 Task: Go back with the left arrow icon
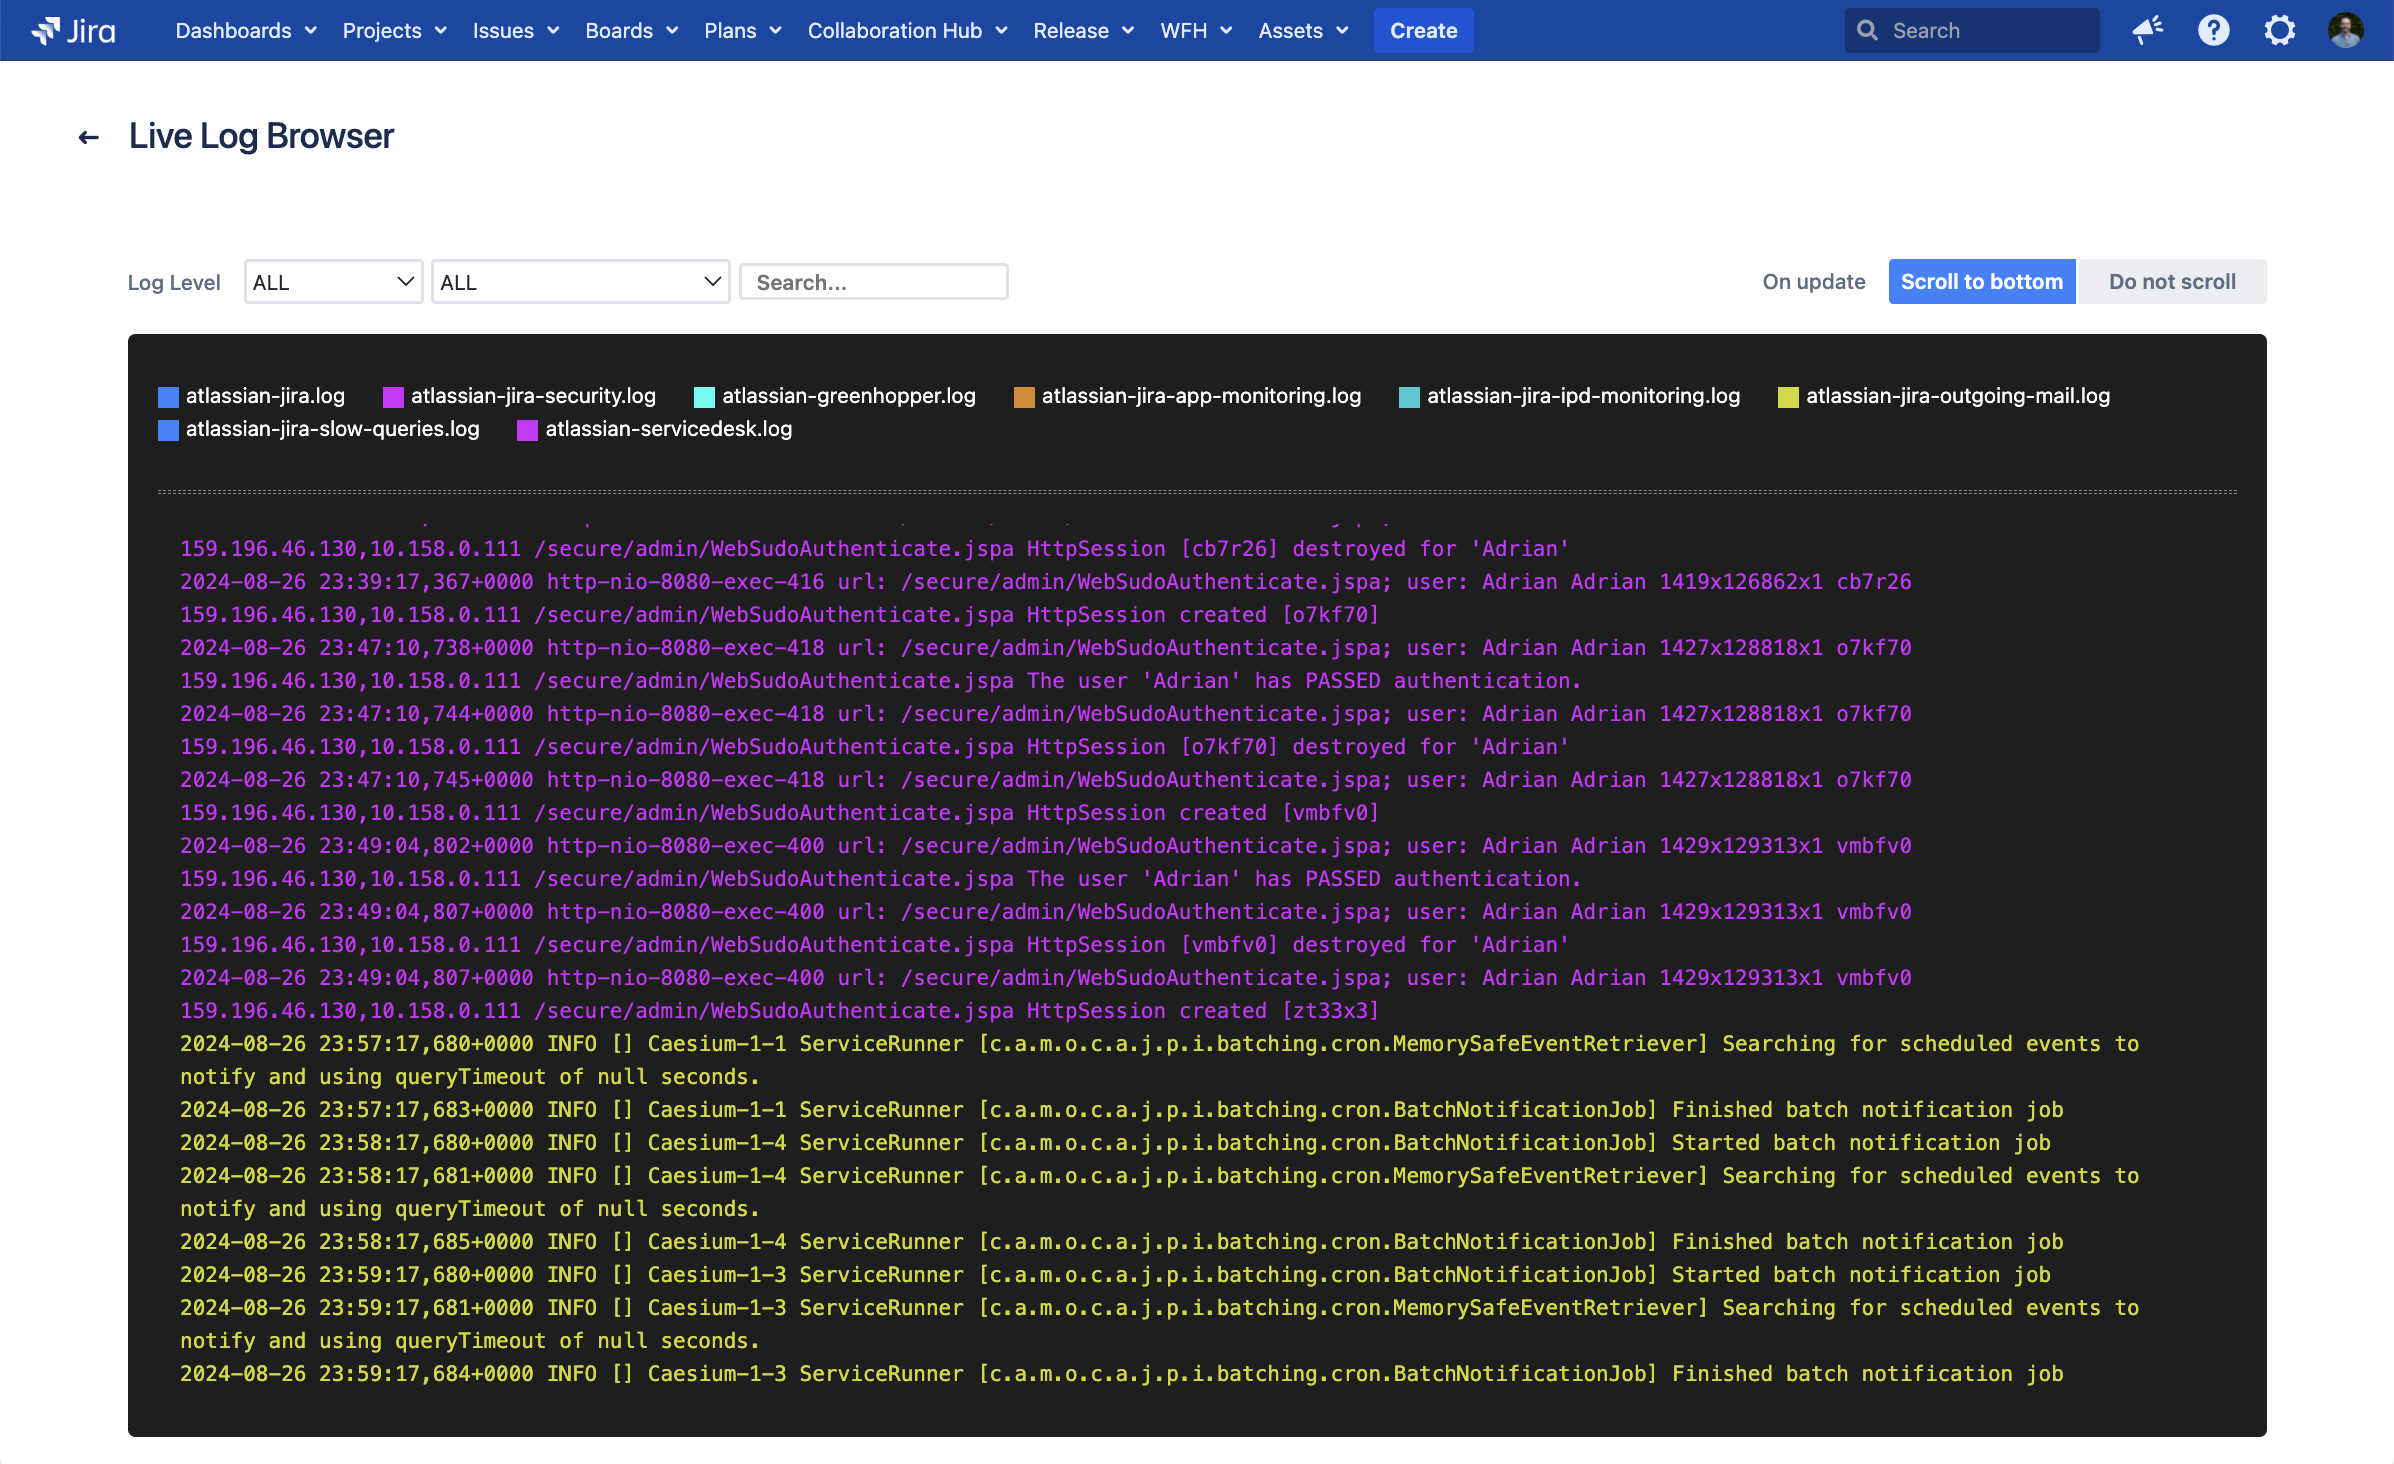[x=89, y=137]
